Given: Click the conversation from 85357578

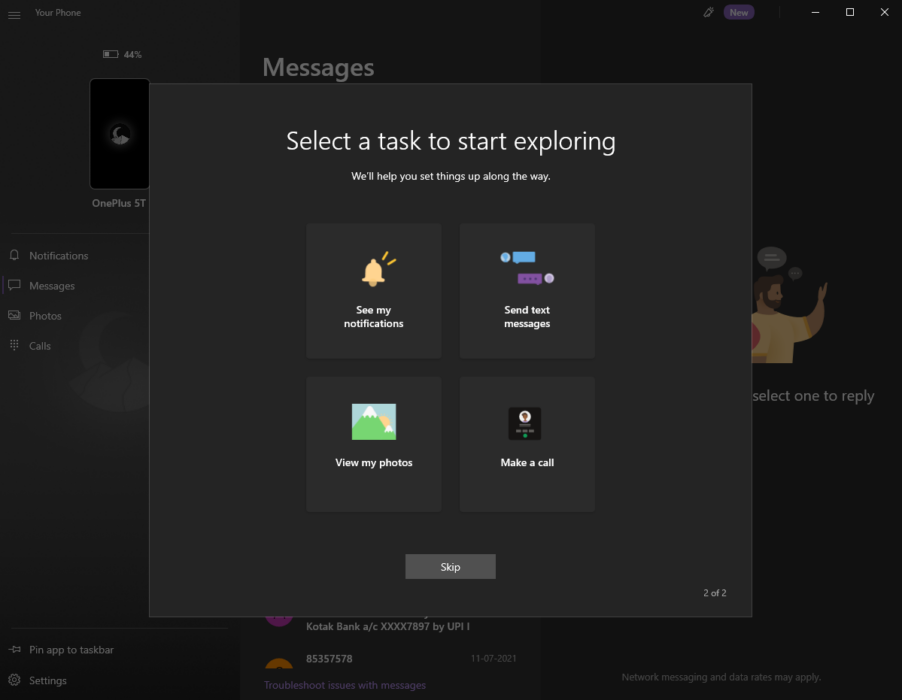Looking at the screenshot, I should pyautogui.click(x=330, y=659).
